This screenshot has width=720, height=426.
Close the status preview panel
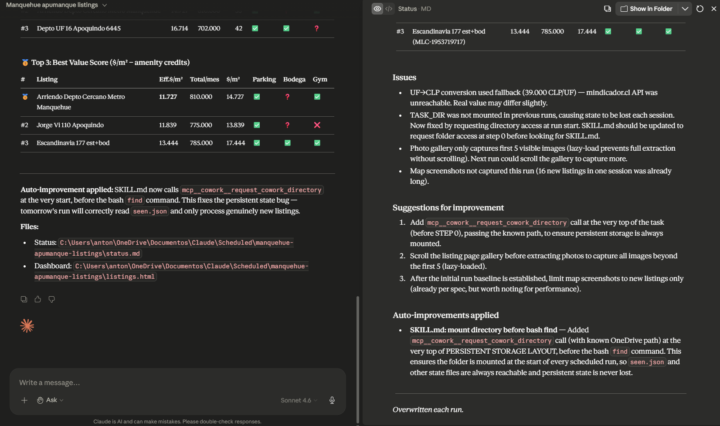[x=714, y=9]
